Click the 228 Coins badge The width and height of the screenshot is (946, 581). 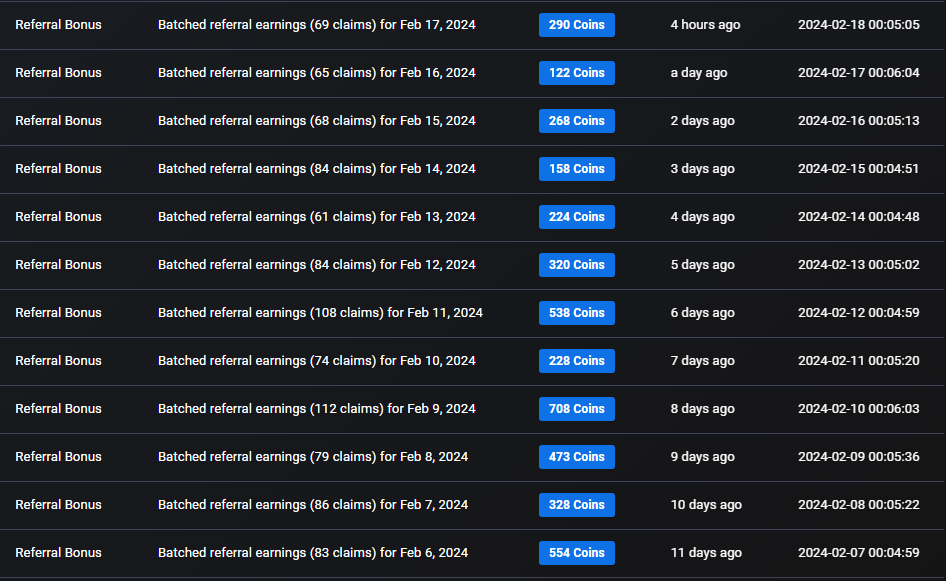[x=577, y=361]
